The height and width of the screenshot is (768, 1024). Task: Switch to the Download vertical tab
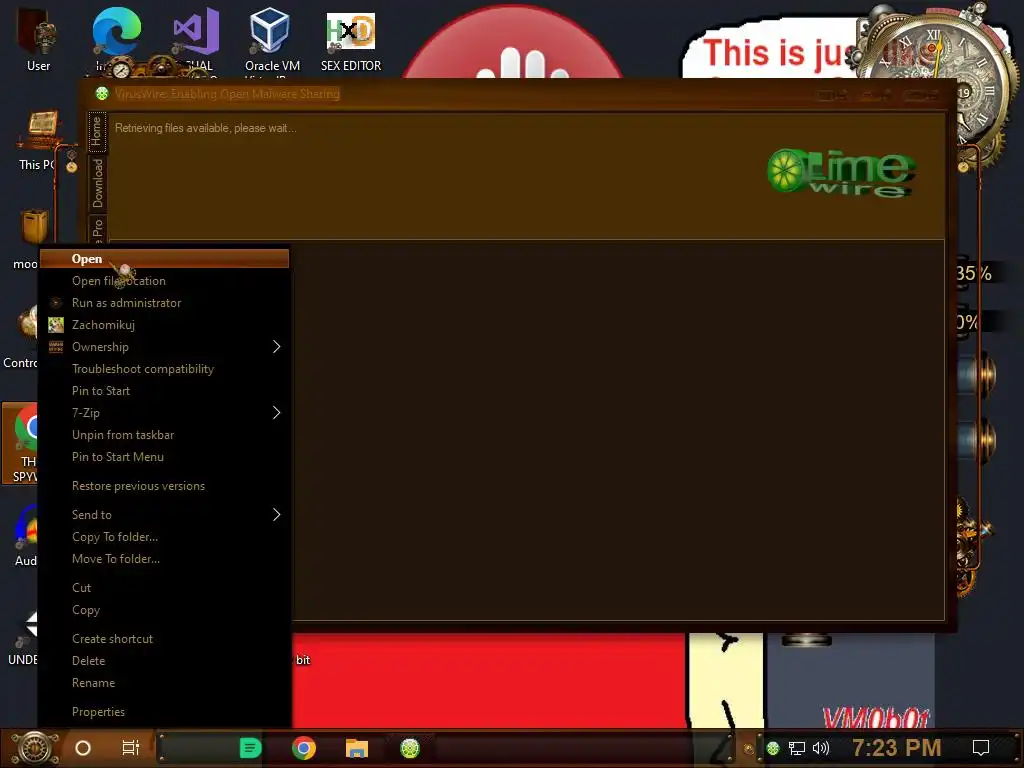point(97,183)
